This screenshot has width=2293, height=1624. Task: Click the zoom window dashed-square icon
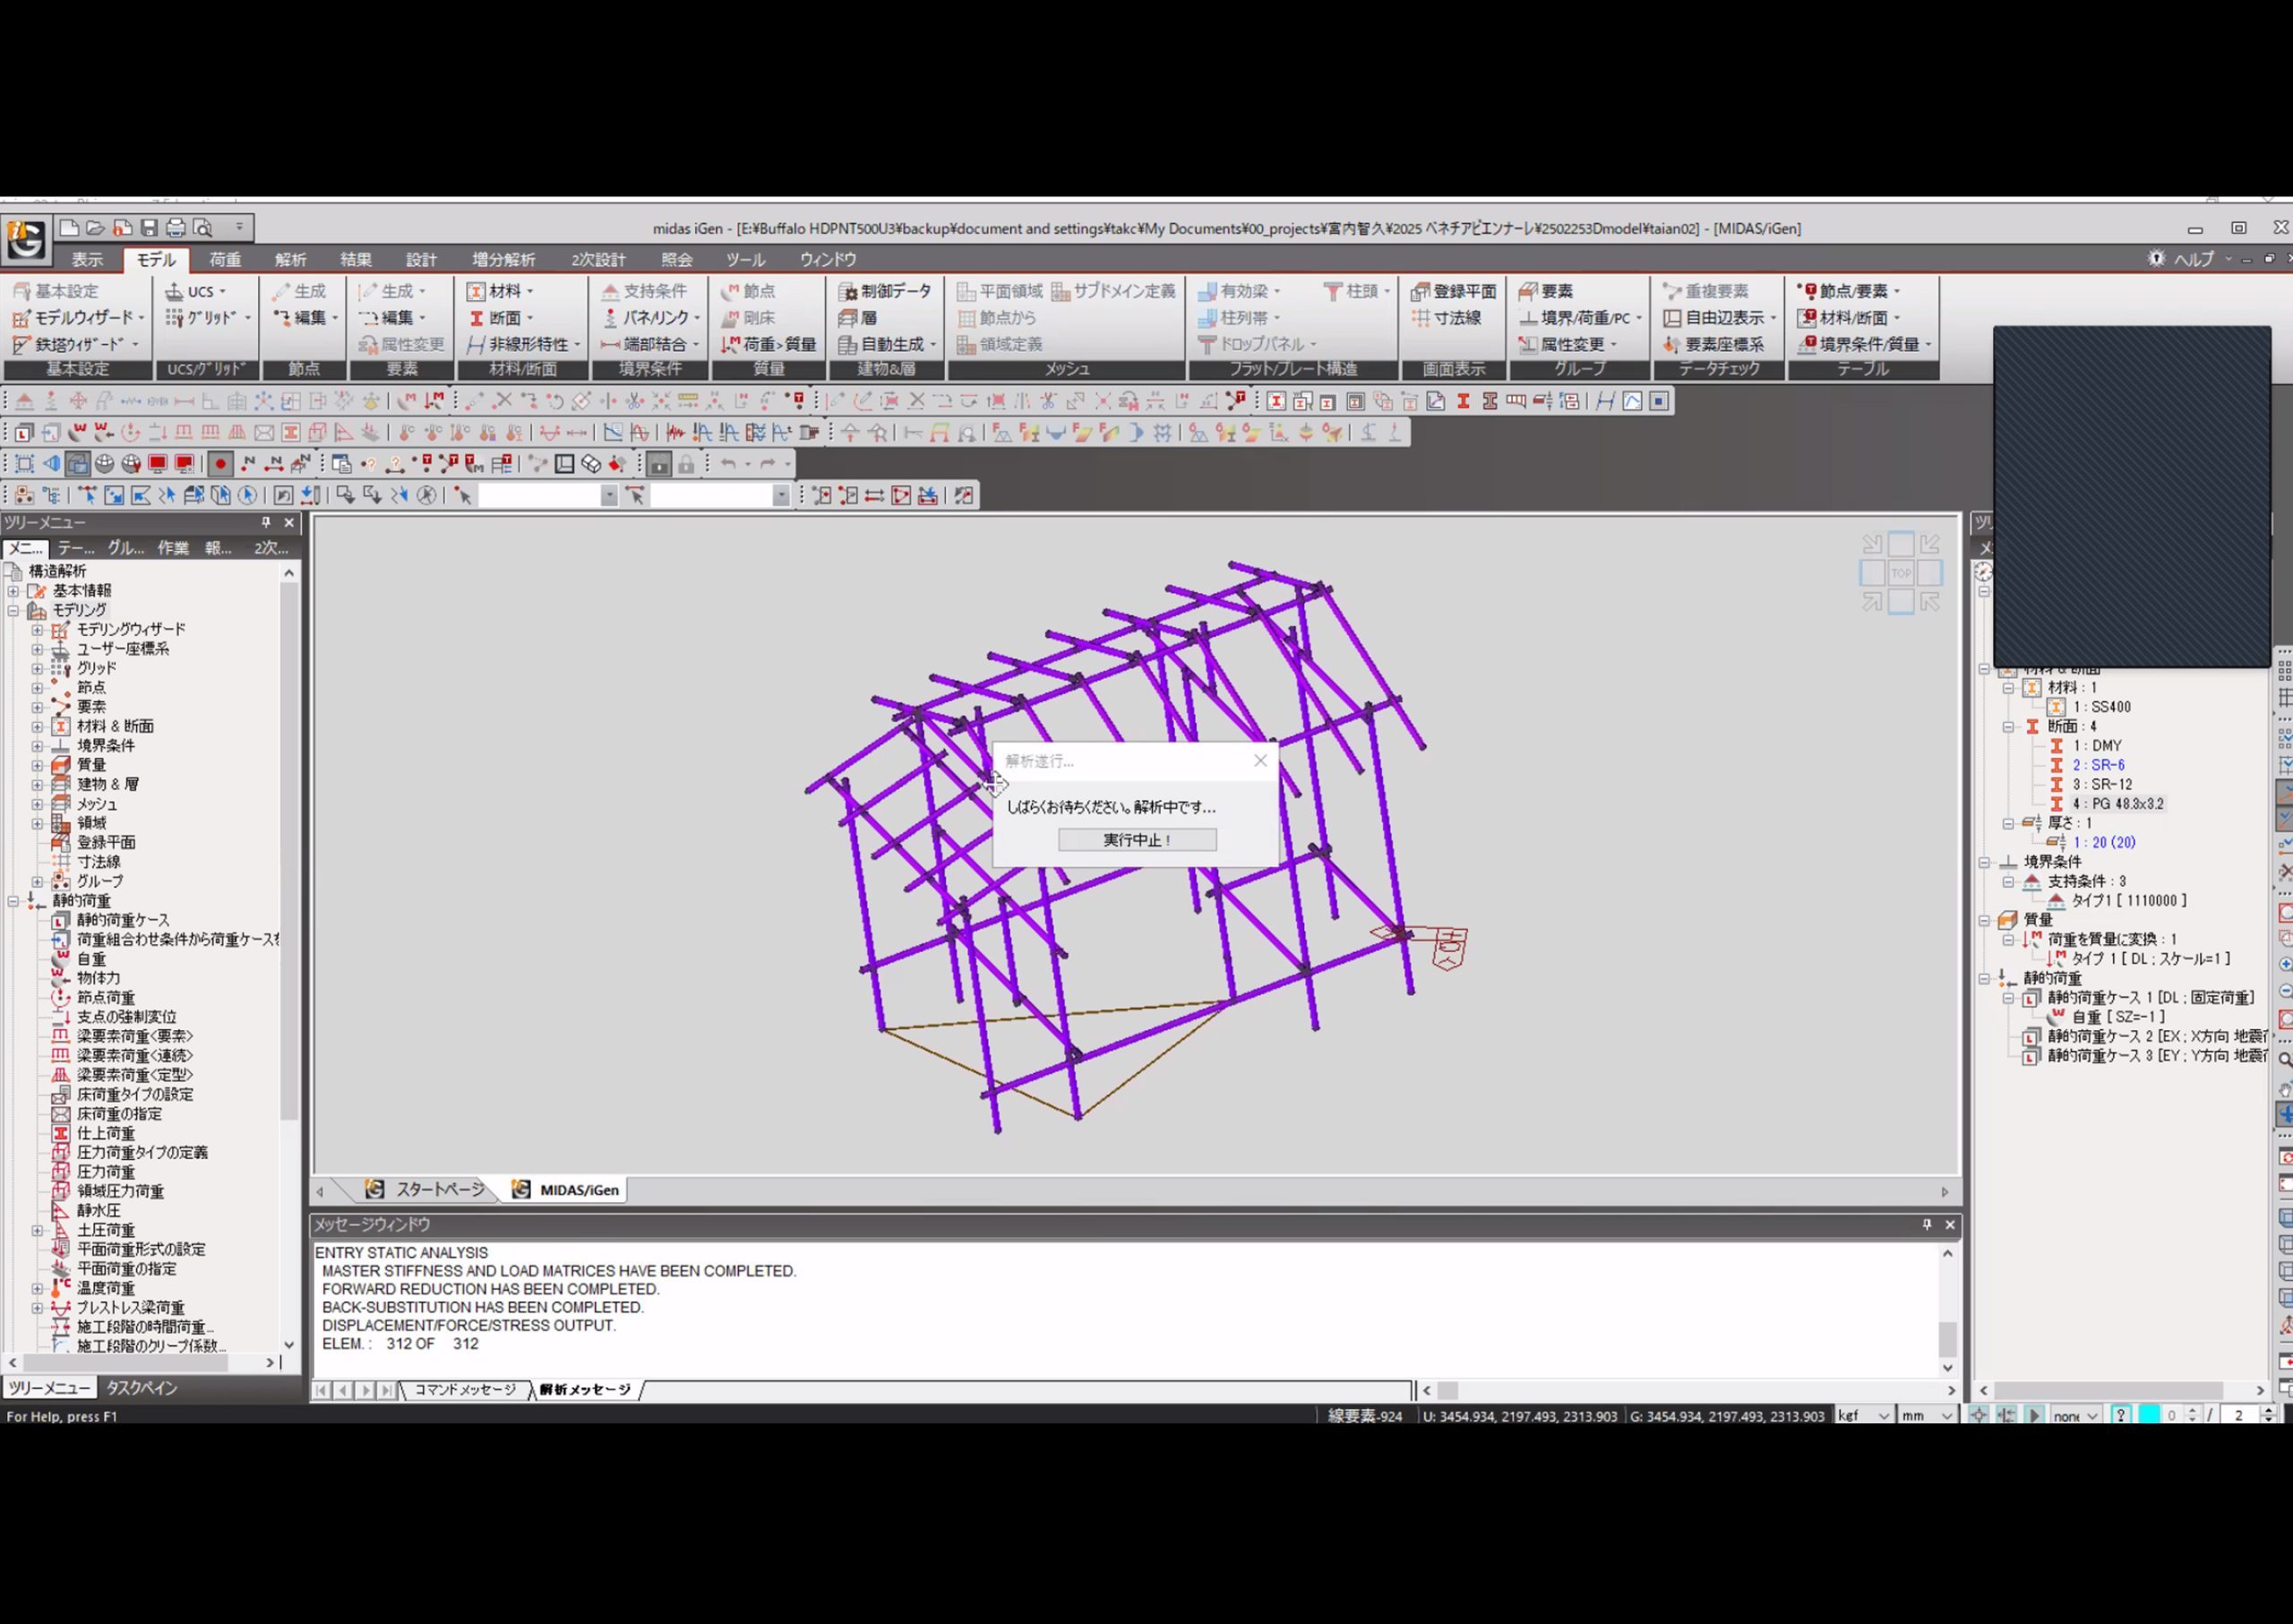[x=24, y=464]
